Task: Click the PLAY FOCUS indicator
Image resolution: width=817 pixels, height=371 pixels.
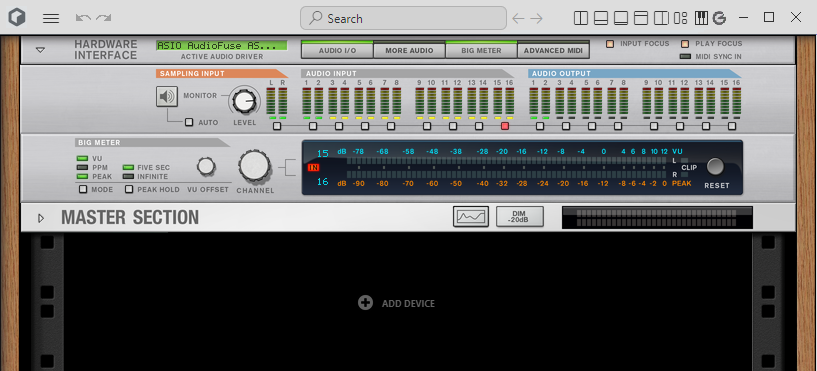Action: click(x=685, y=44)
